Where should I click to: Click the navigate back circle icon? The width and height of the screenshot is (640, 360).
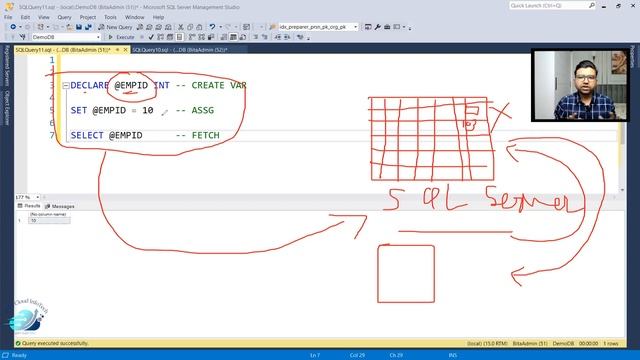[13, 27]
